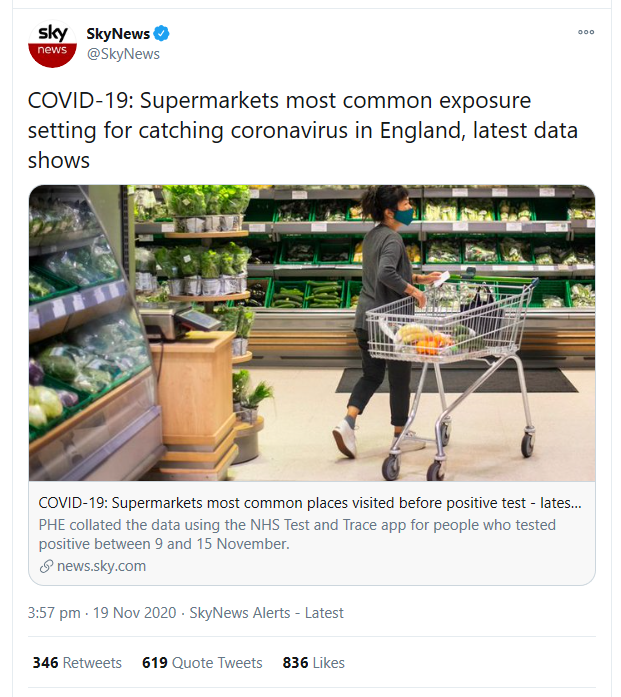The height and width of the screenshot is (697, 621).
Task: Open the tweet's three-dot more menu
Action: [x=586, y=32]
